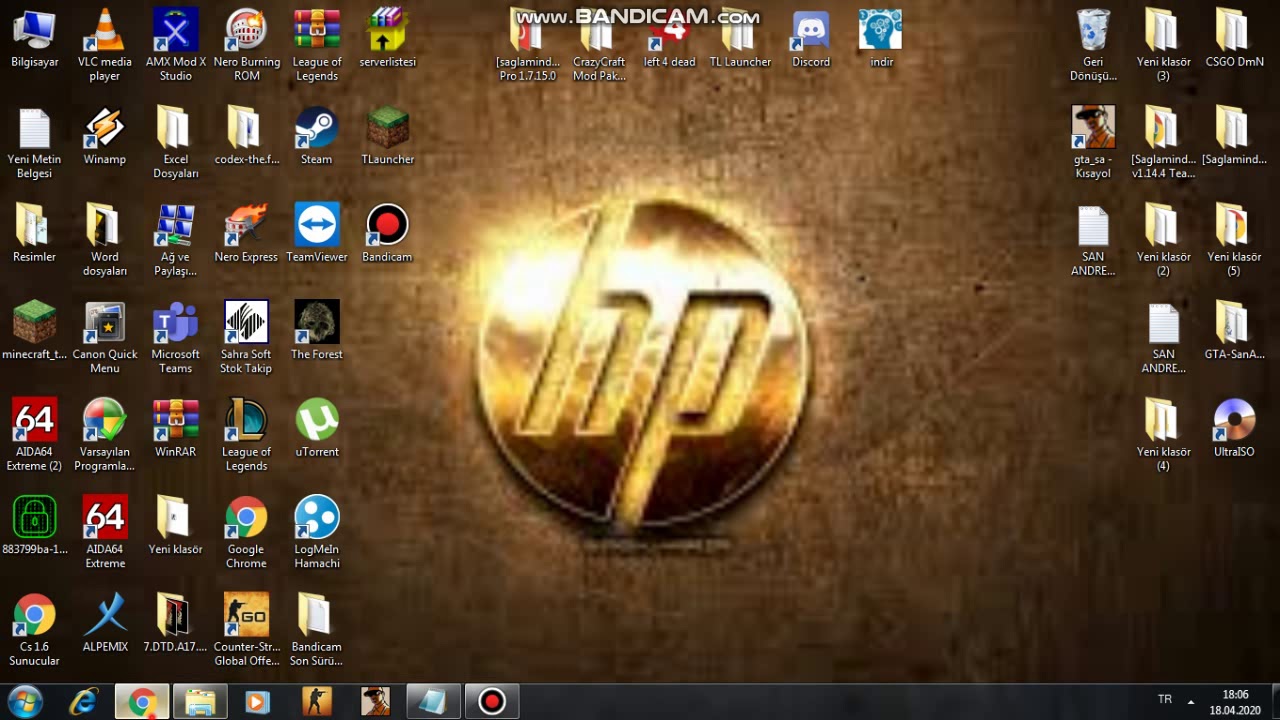
Task: Open Windows Explorer from taskbar
Action: [200, 702]
